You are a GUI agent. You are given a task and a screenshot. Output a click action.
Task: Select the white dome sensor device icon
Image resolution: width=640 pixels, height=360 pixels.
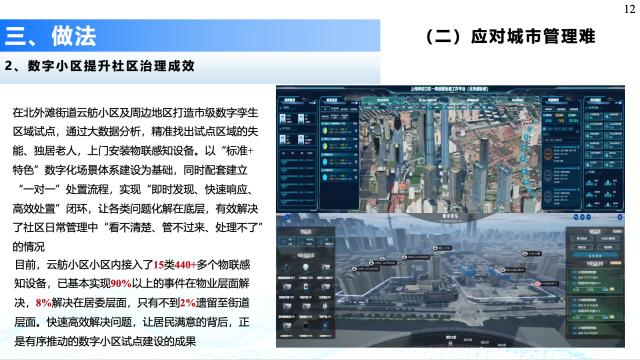[x=306, y=267]
